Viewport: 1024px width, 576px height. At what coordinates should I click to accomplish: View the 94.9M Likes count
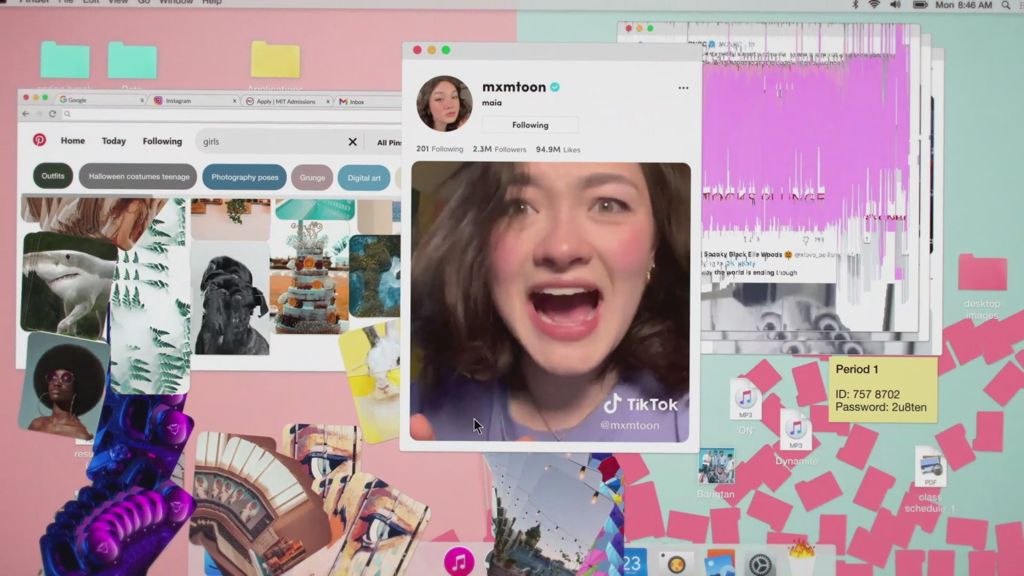[x=558, y=150]
